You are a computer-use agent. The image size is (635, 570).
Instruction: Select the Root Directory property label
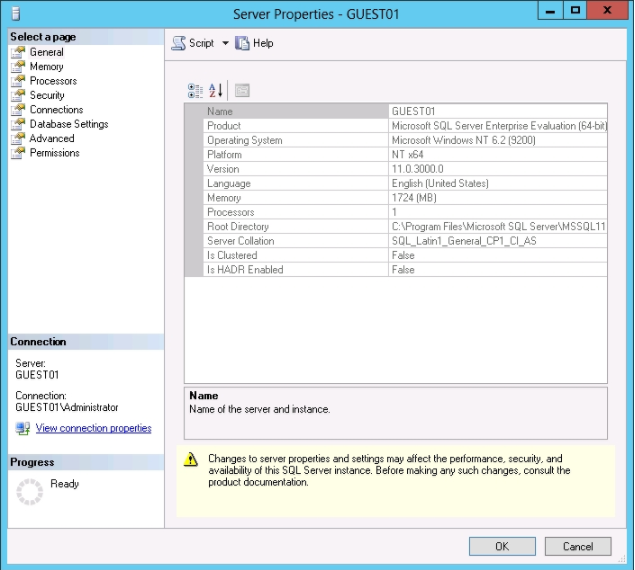coord(238,226)
